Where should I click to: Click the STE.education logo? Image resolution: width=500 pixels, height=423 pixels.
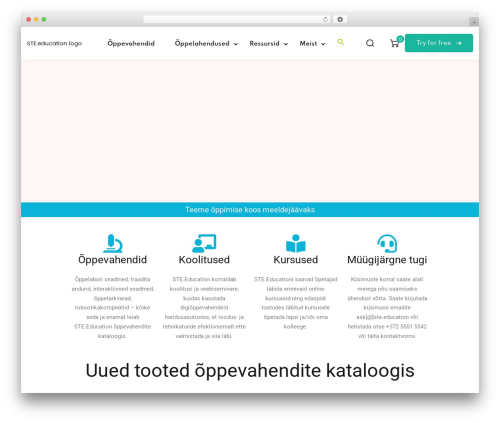coord(54,43)
